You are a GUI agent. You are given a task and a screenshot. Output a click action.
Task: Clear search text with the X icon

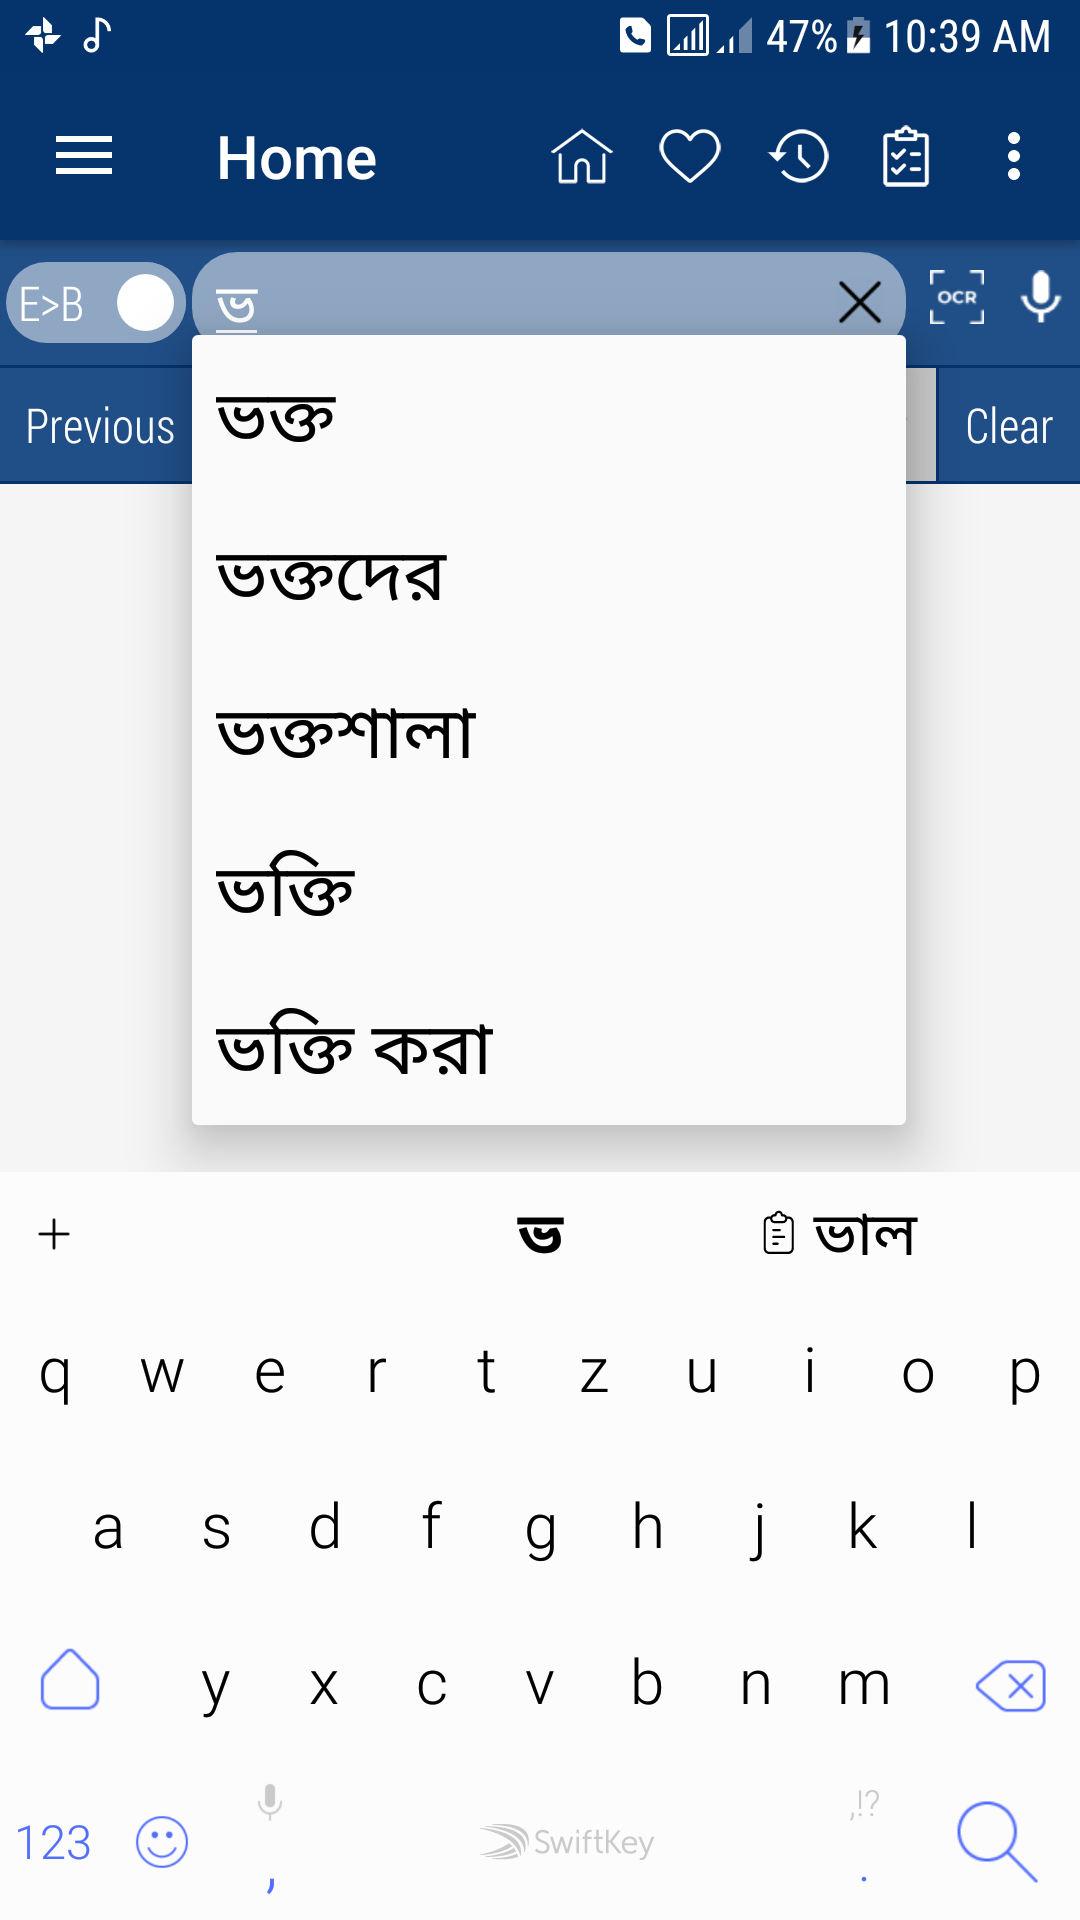(860, 302)
